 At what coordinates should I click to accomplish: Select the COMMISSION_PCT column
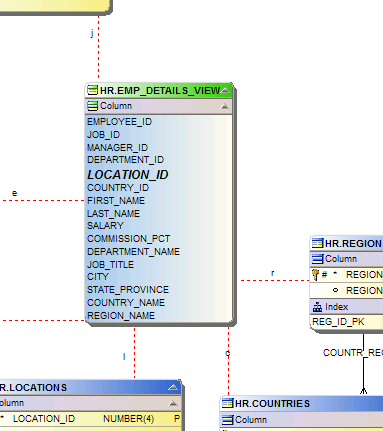(x=129, y=239)
